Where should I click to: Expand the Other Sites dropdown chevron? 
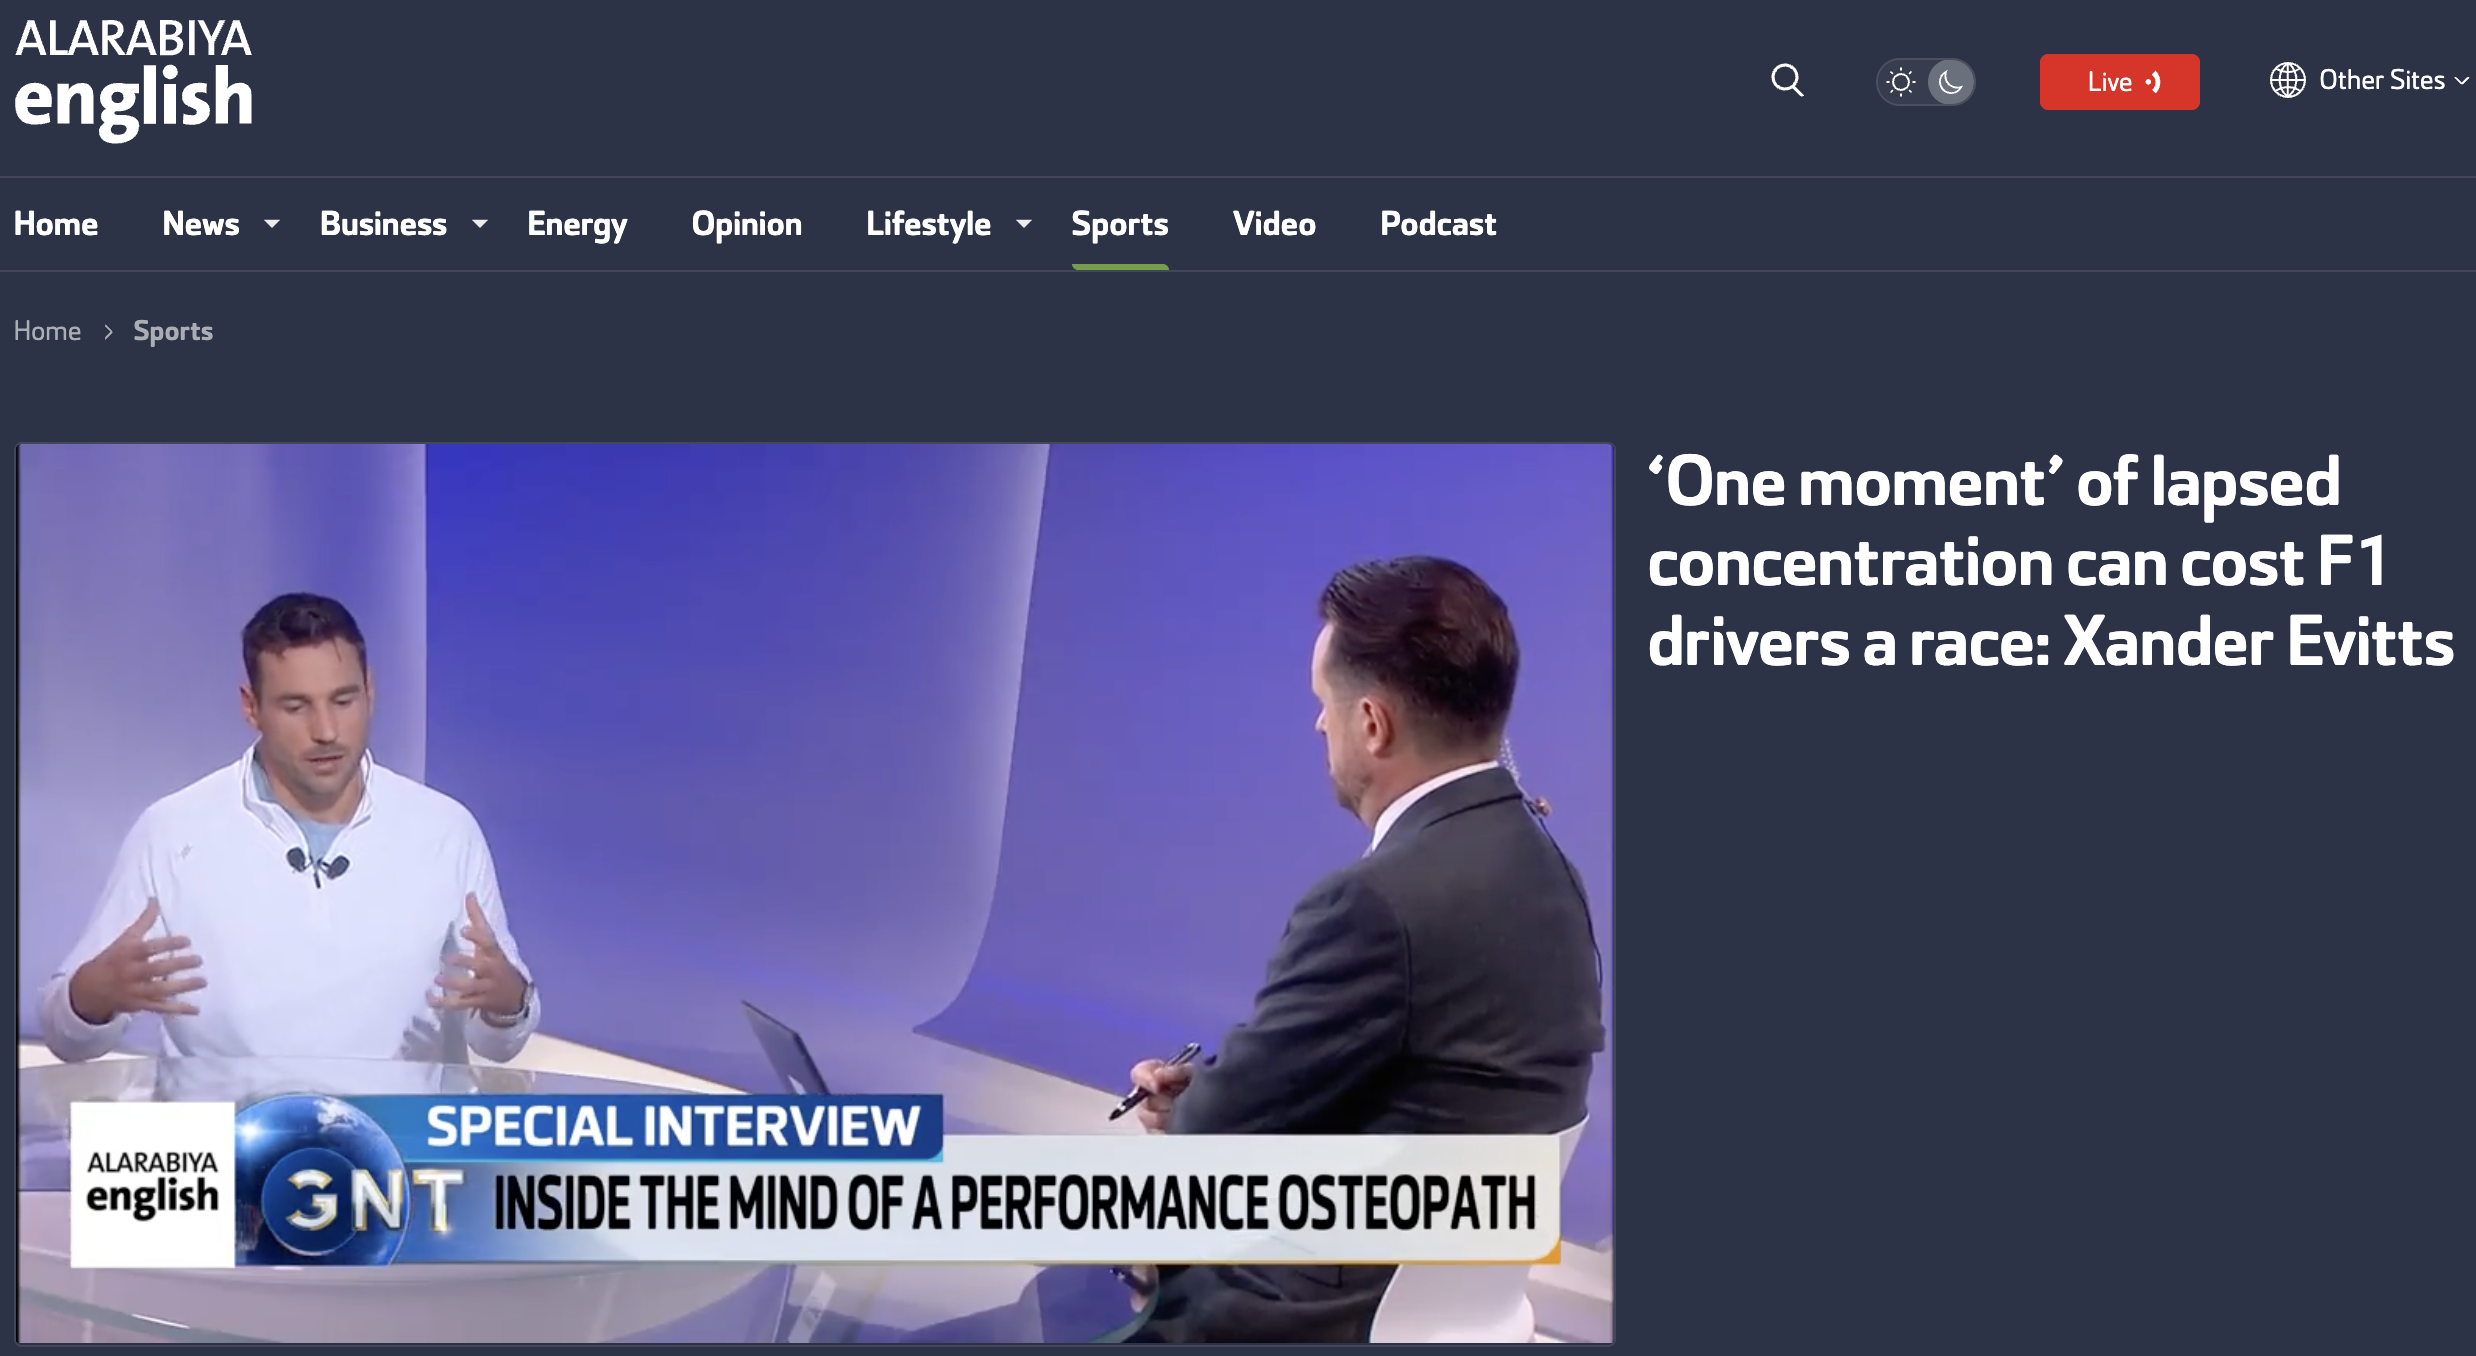2461,81
